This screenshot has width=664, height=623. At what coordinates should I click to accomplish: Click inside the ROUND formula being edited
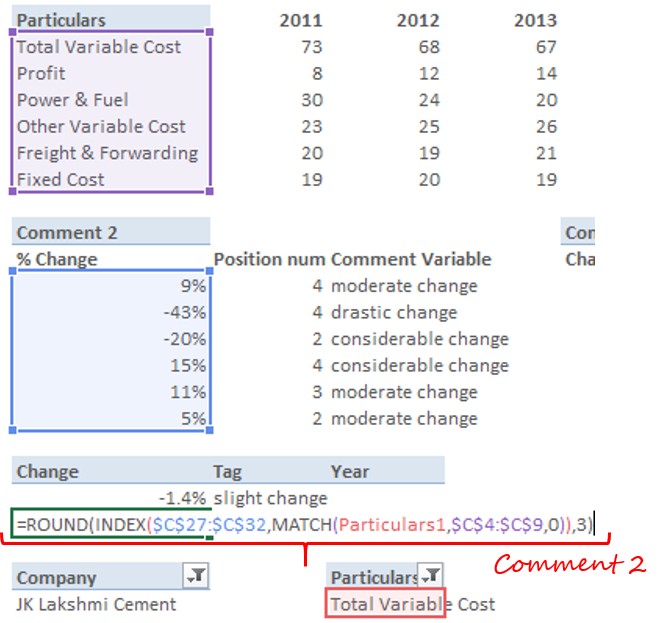click(x=300, y=524)
